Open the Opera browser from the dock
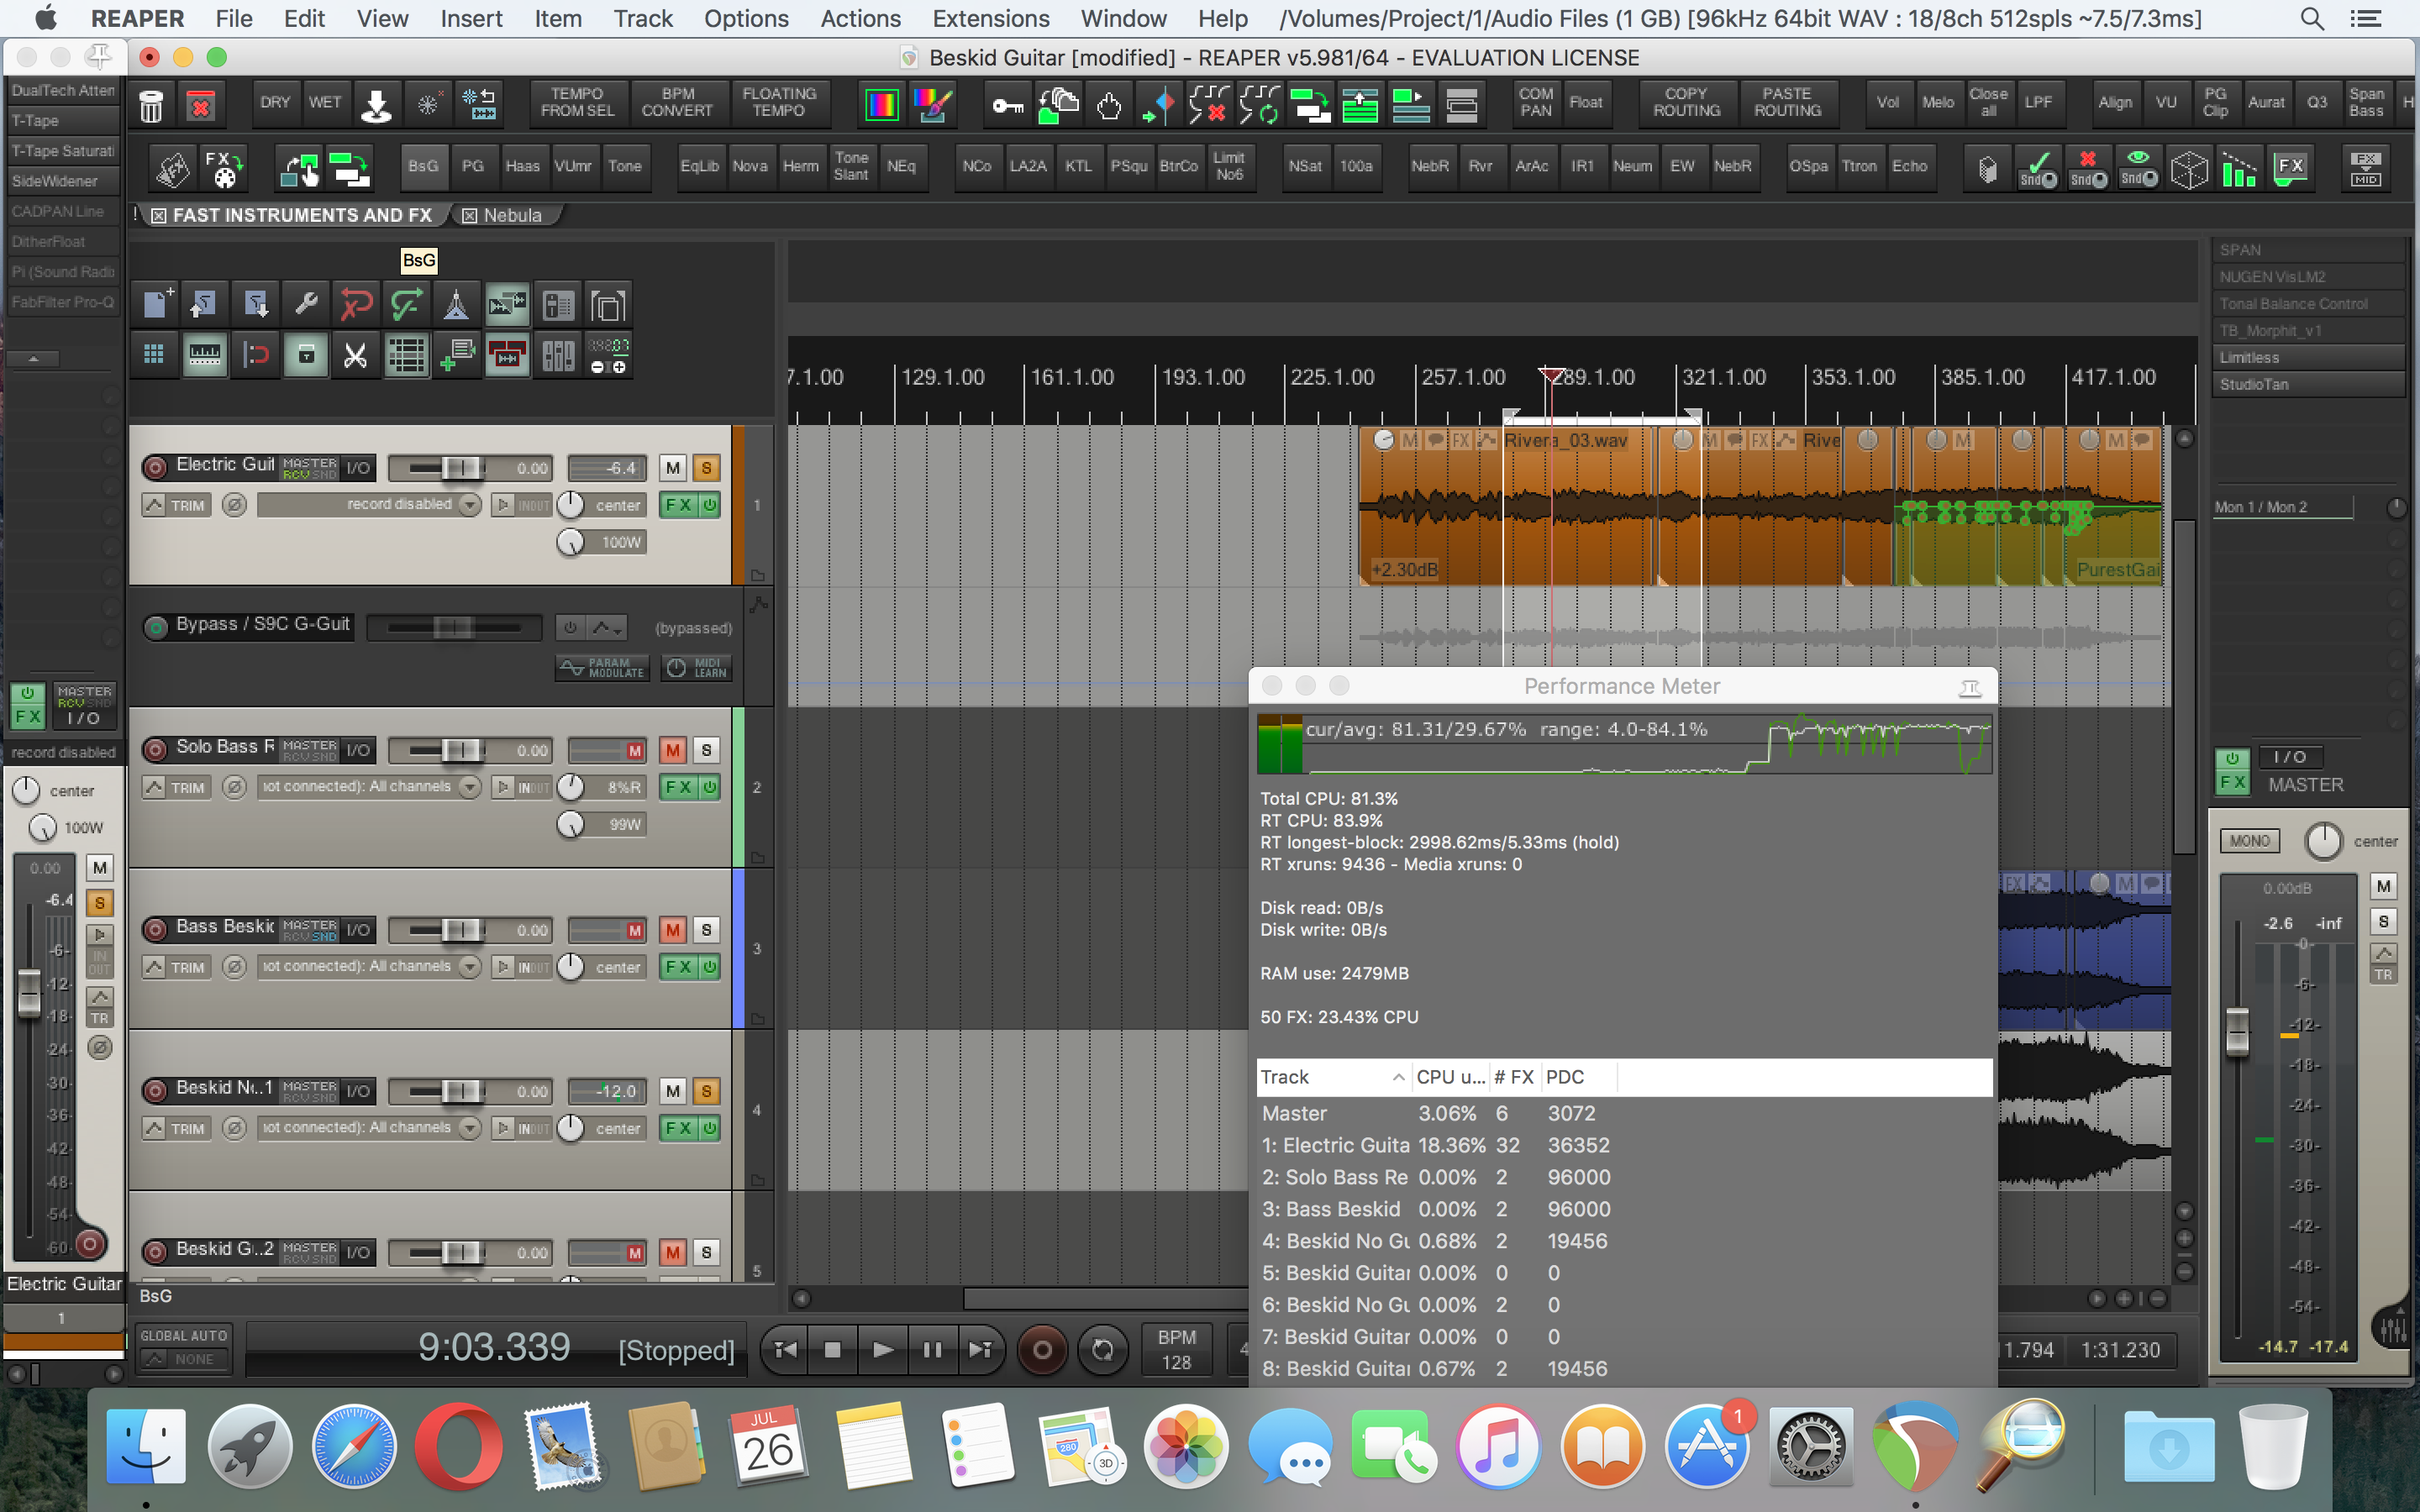2420x1512 pixels. tap(459, 1446)
